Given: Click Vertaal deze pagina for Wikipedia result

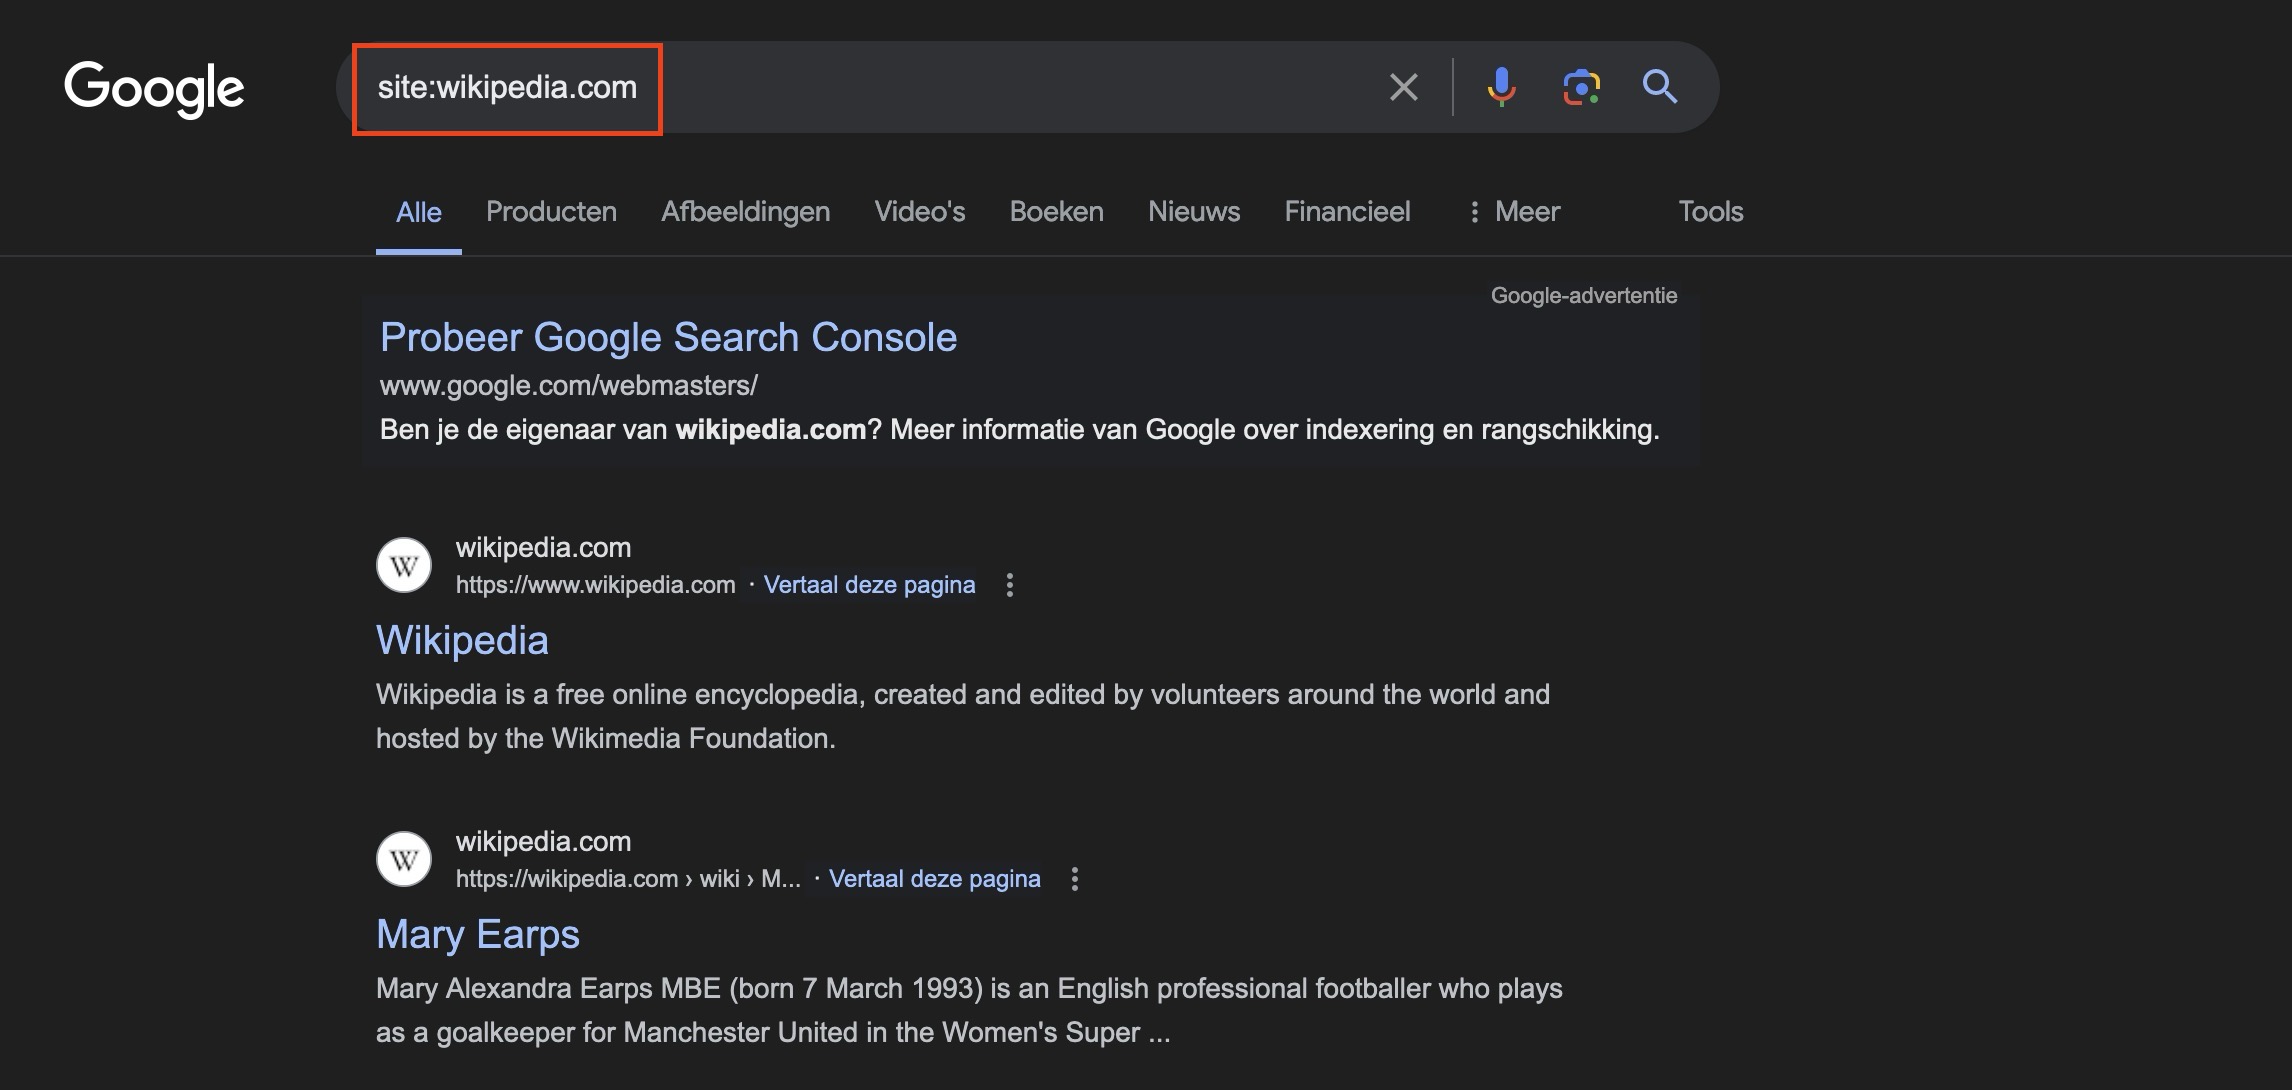Looking at the screenshot, I should point(869,585).
